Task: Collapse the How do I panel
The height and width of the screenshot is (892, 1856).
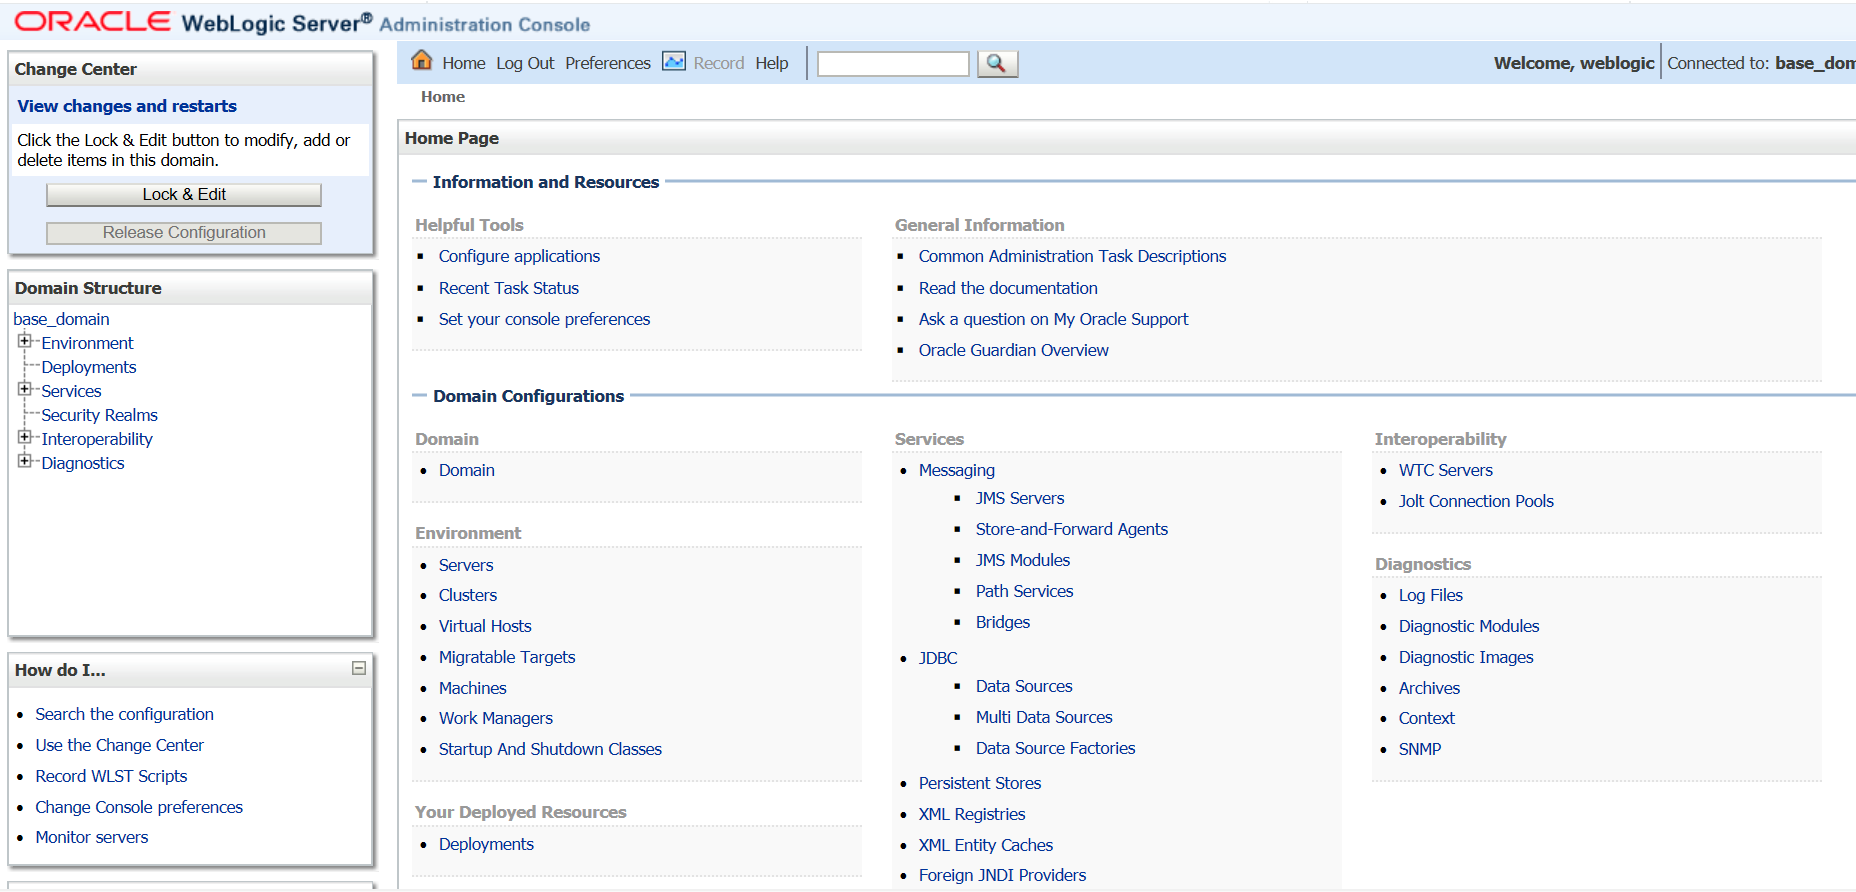Action: coord(359,668)
